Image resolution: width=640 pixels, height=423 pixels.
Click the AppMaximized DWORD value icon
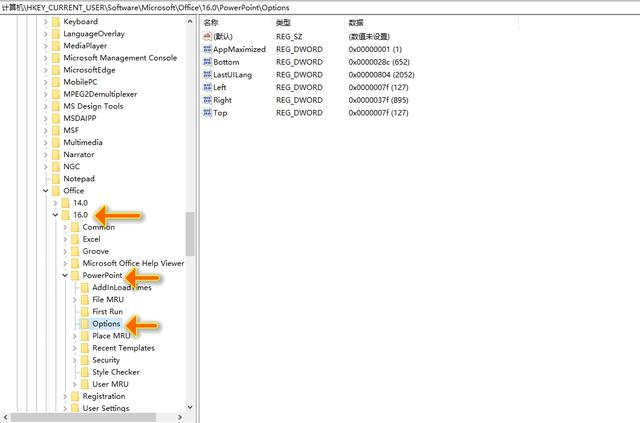click(207, 49)
